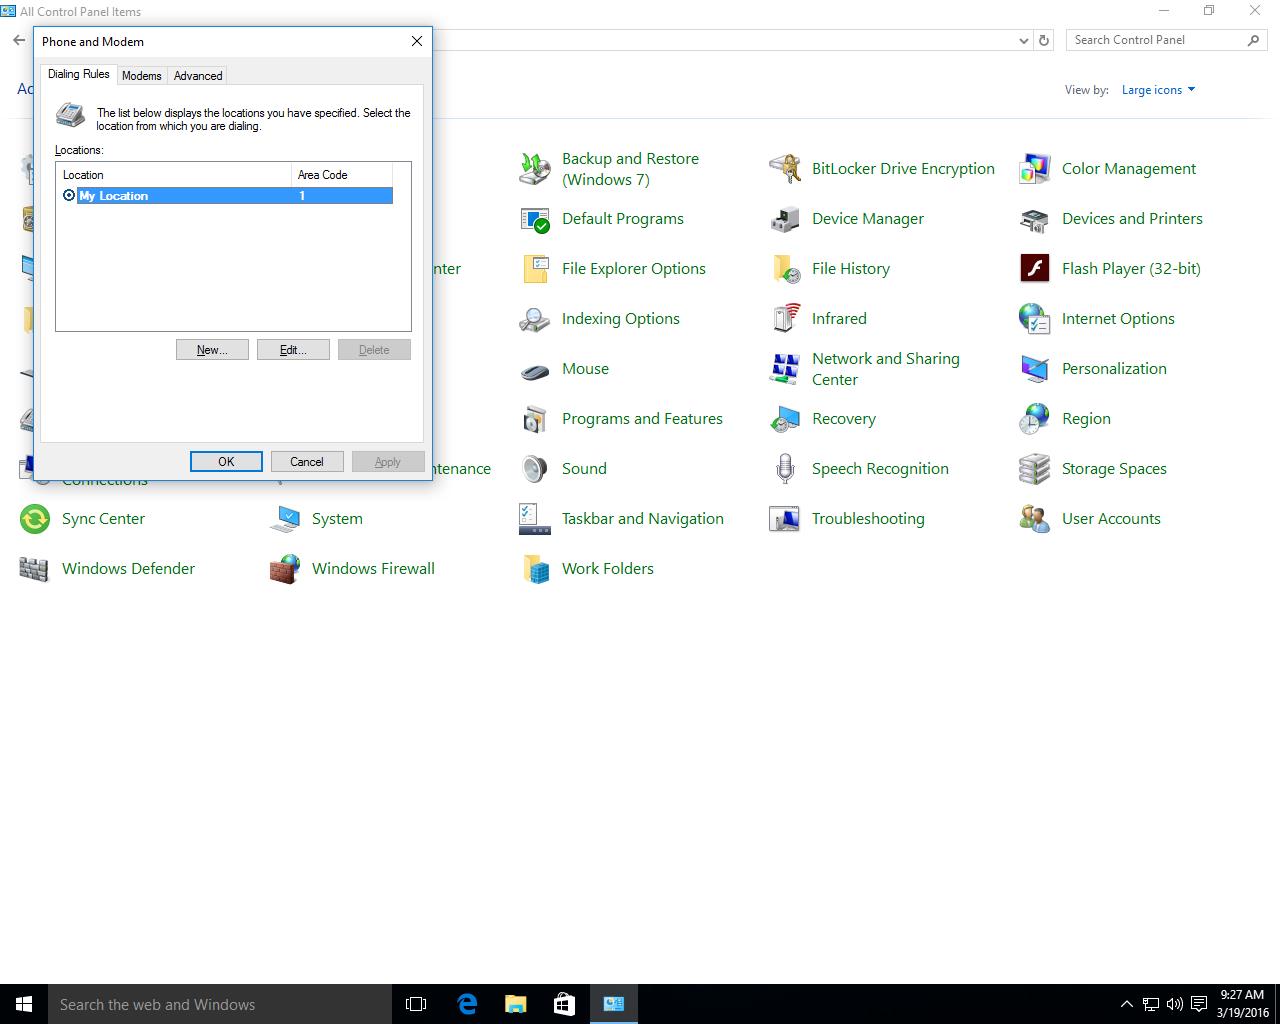This screenshot has width=1280, height=1024.
Task: Switch to the Advanced tab
Action: click(198, 76)
